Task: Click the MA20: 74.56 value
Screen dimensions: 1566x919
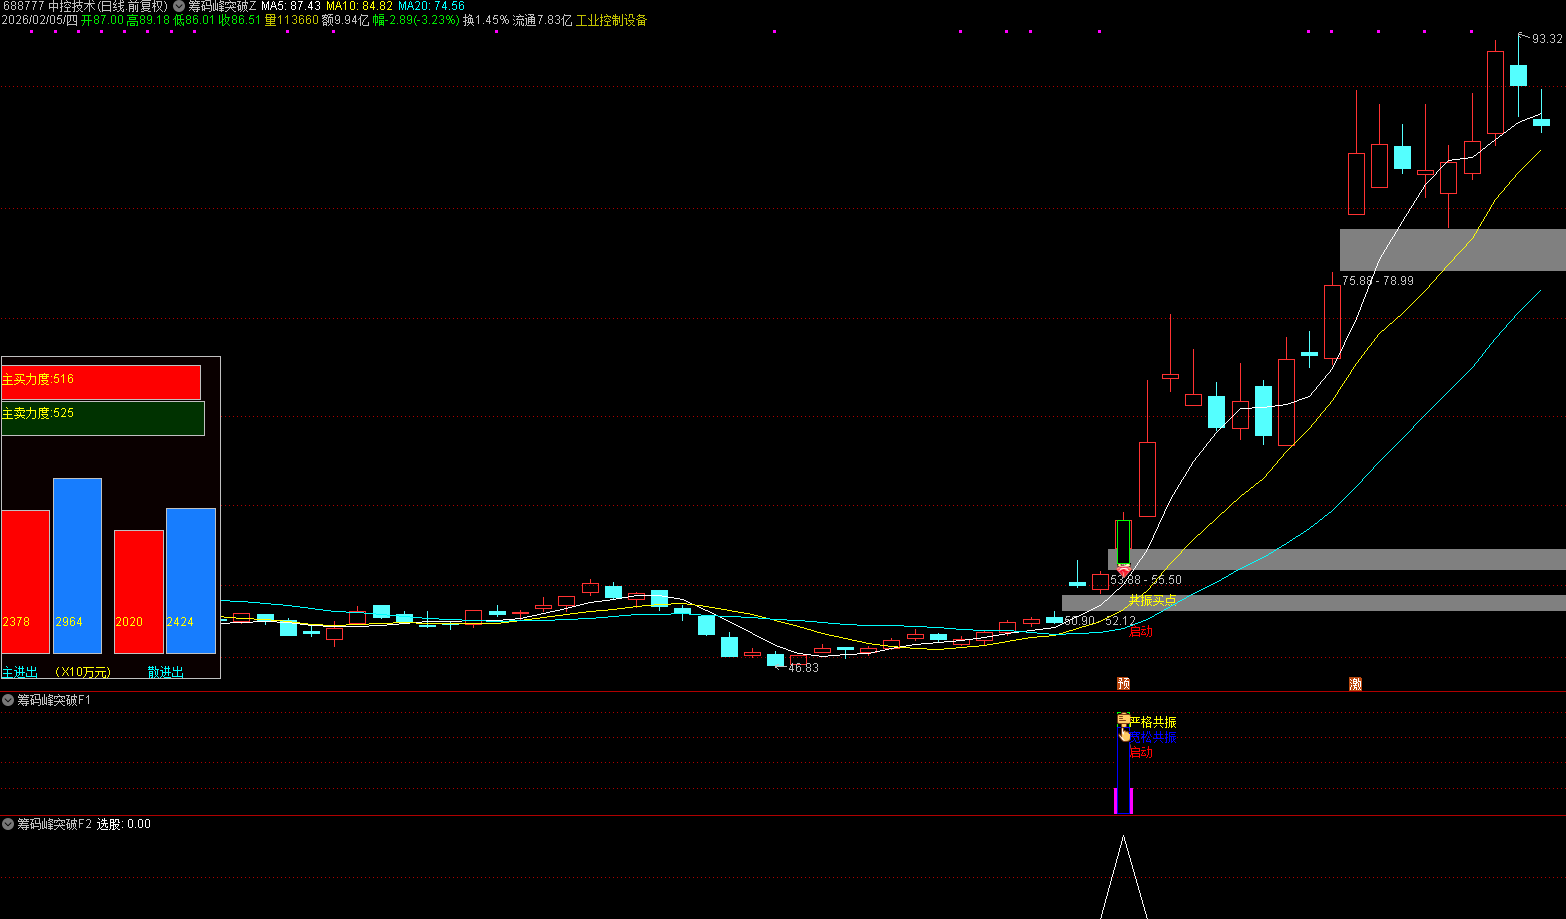Action: tap(431, 6)
